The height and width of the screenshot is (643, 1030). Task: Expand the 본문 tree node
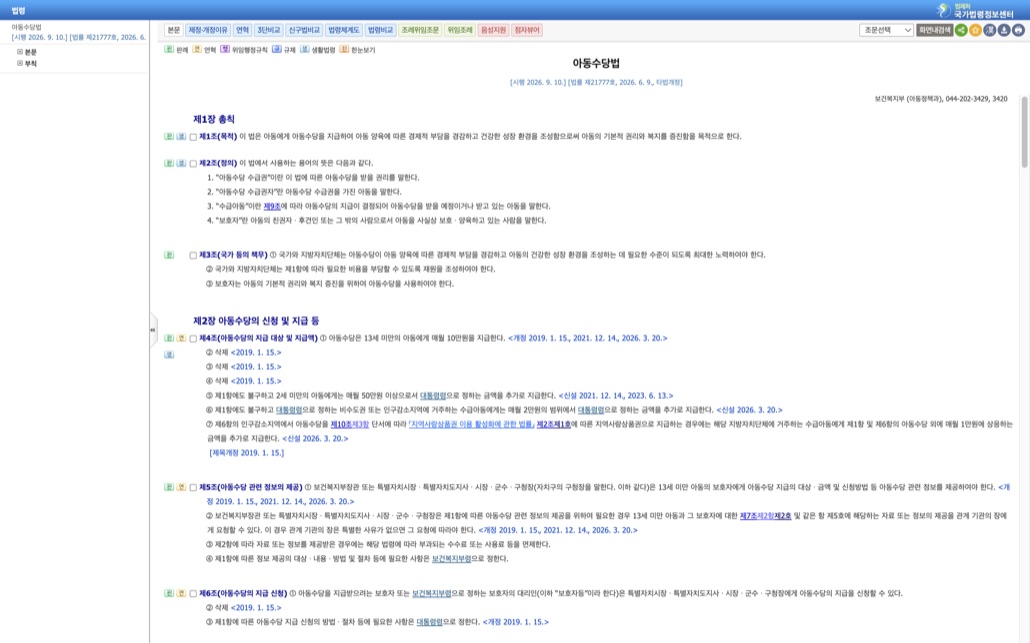pyautogui.click(x=20, y=52)
